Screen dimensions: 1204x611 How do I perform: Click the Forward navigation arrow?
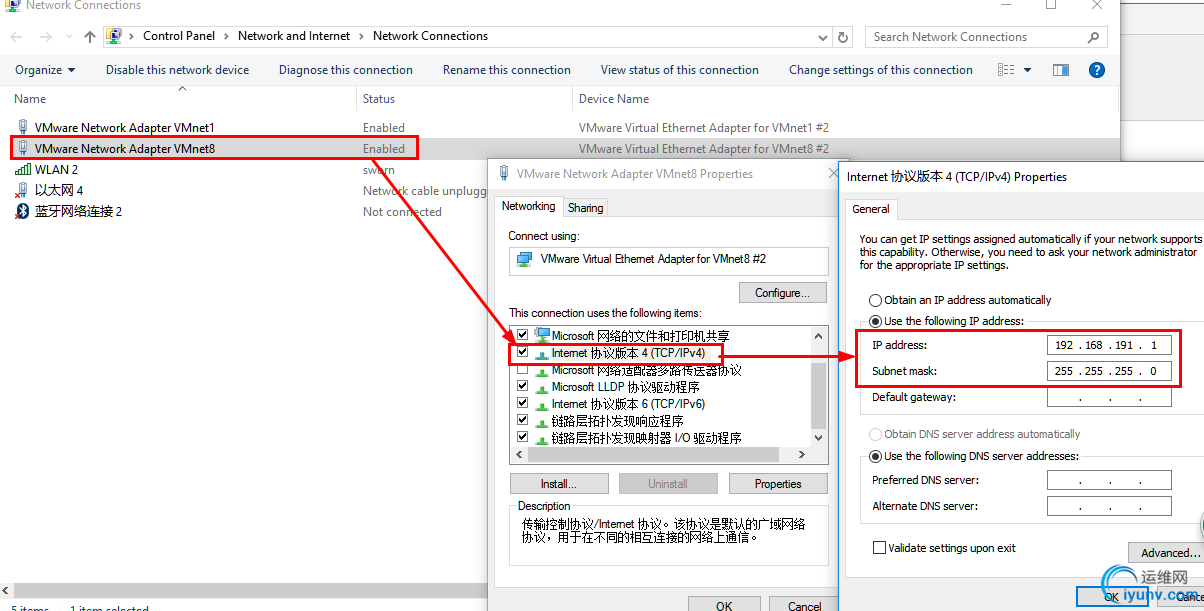tap(45, 37)
